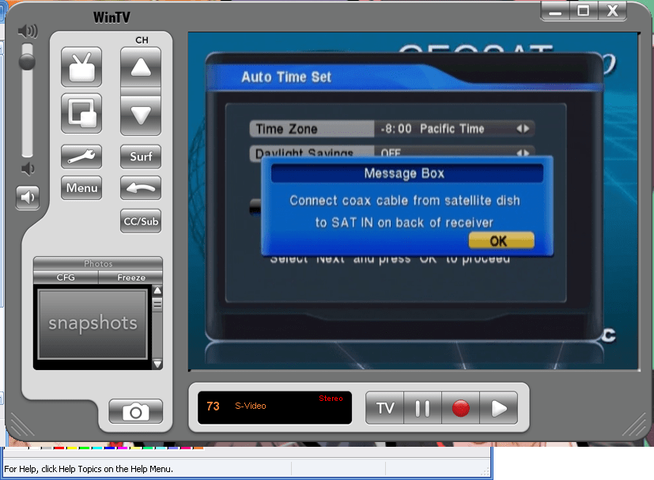The height and width of the screenshot is (480, 654).
Task: Click the Daylight Savings arrow selector
Action: (x=523, y=153)
